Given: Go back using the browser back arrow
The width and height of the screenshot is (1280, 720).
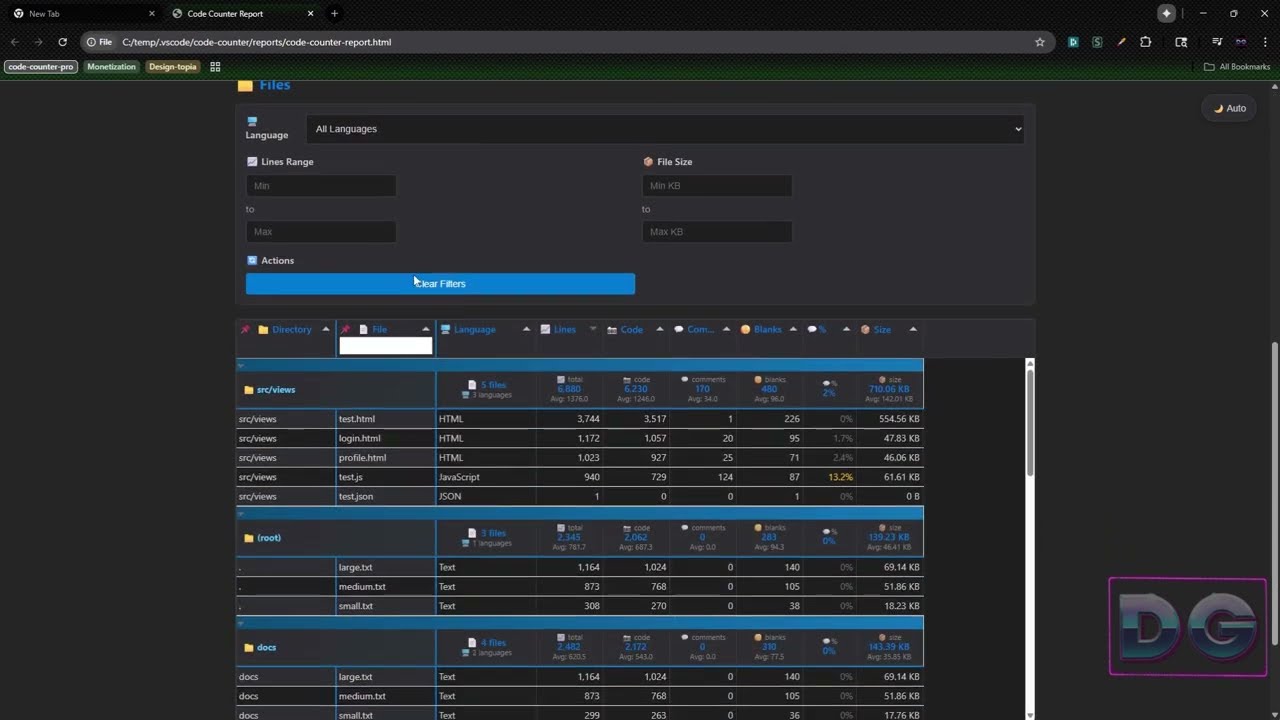Looking at the screenshot, I should [x=14, y=42].
